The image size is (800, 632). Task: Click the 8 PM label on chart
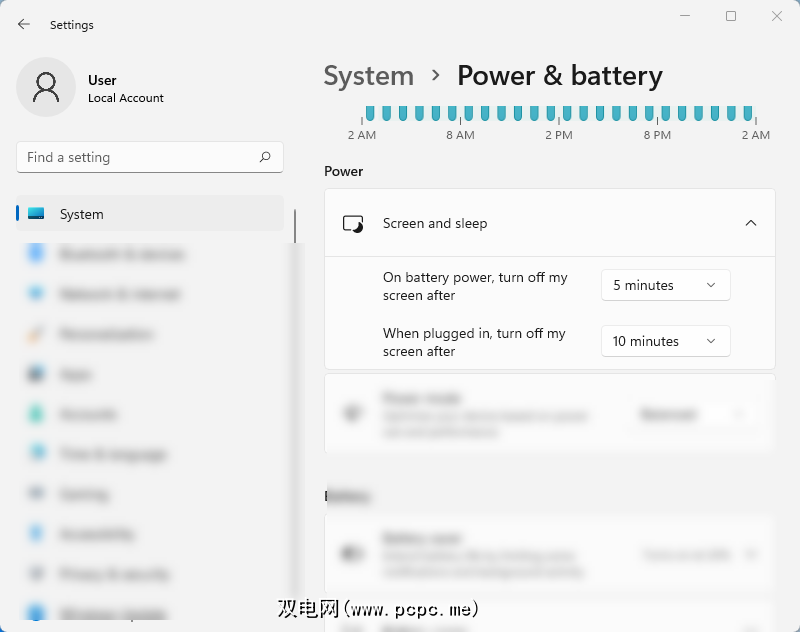click(x=657, y=135)
